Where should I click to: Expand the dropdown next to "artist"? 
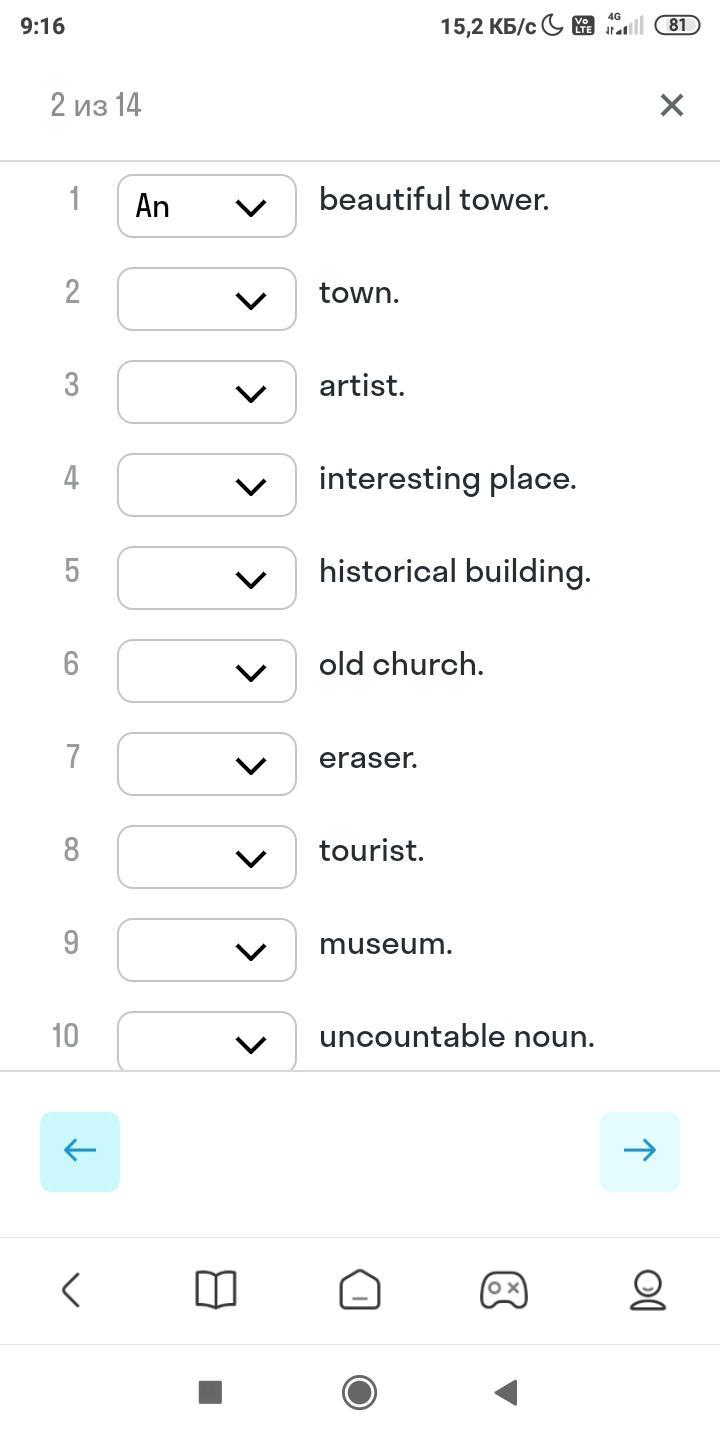click(x=207, y=392)
